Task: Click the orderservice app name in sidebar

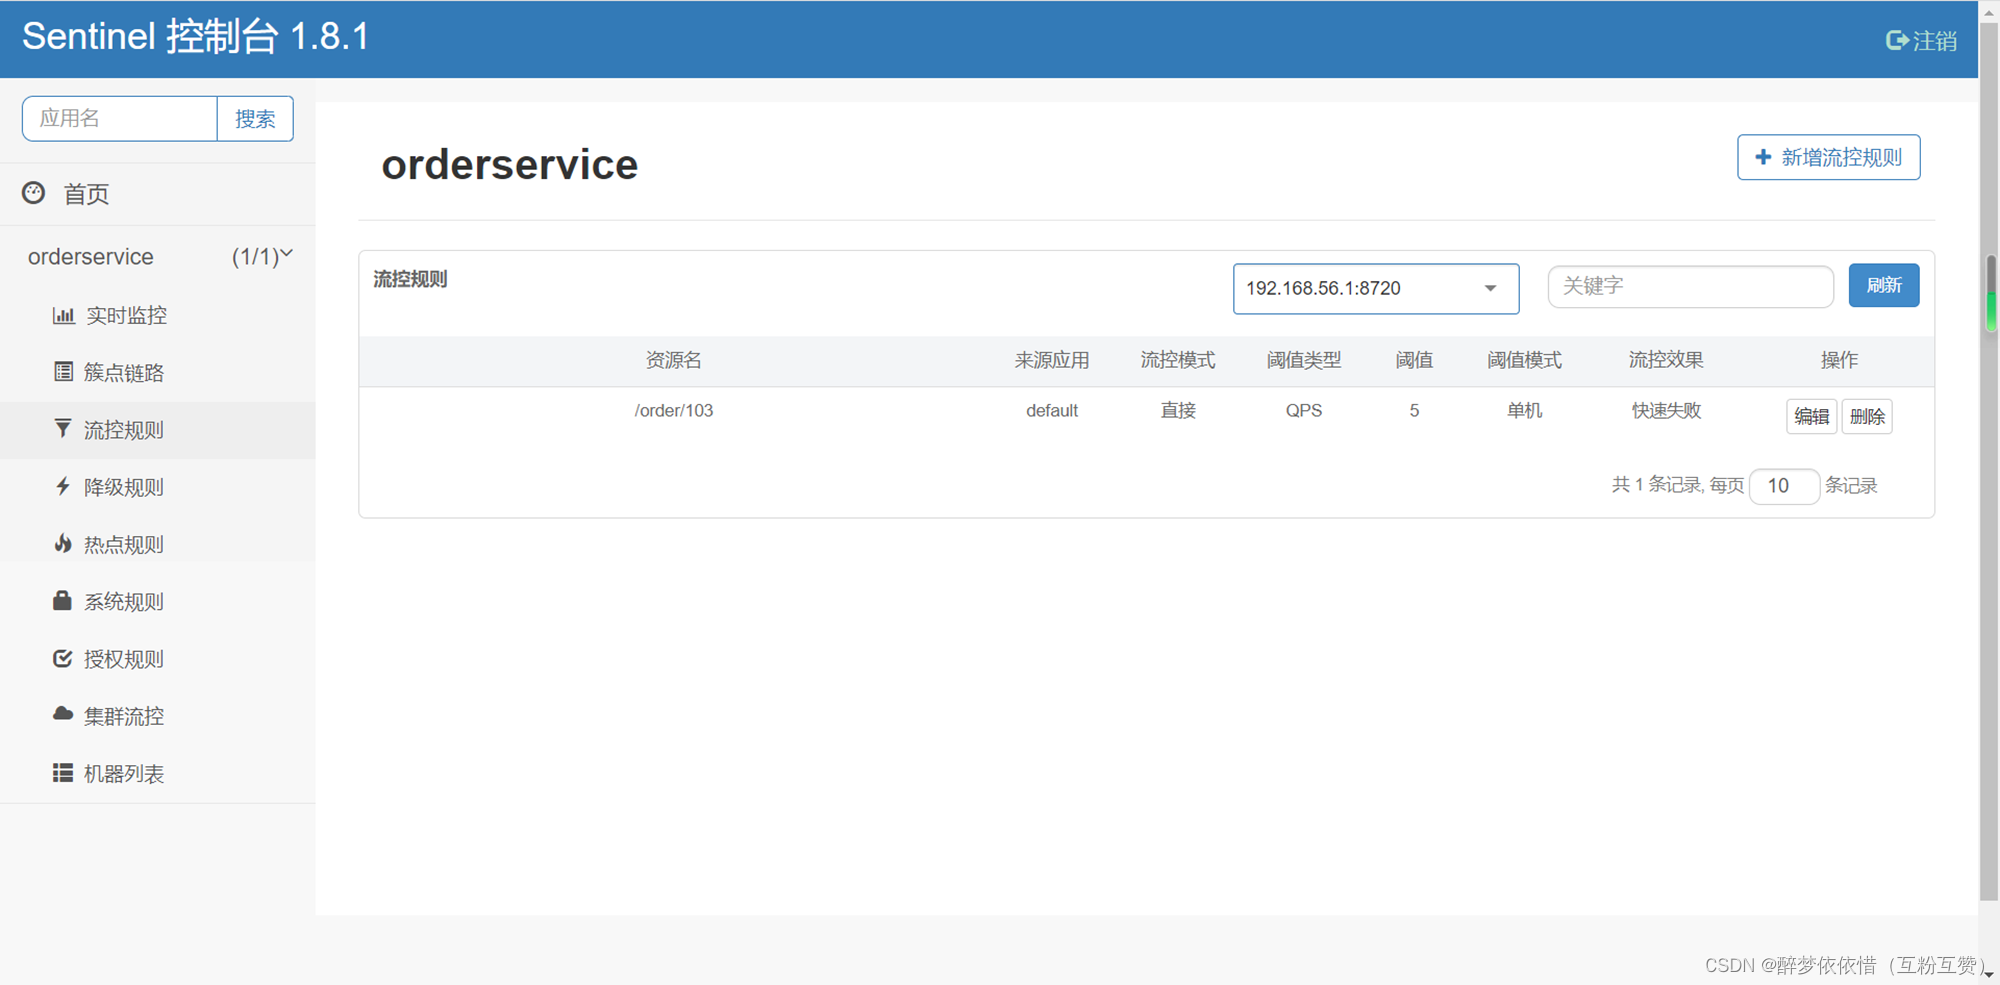Action: 91,257
